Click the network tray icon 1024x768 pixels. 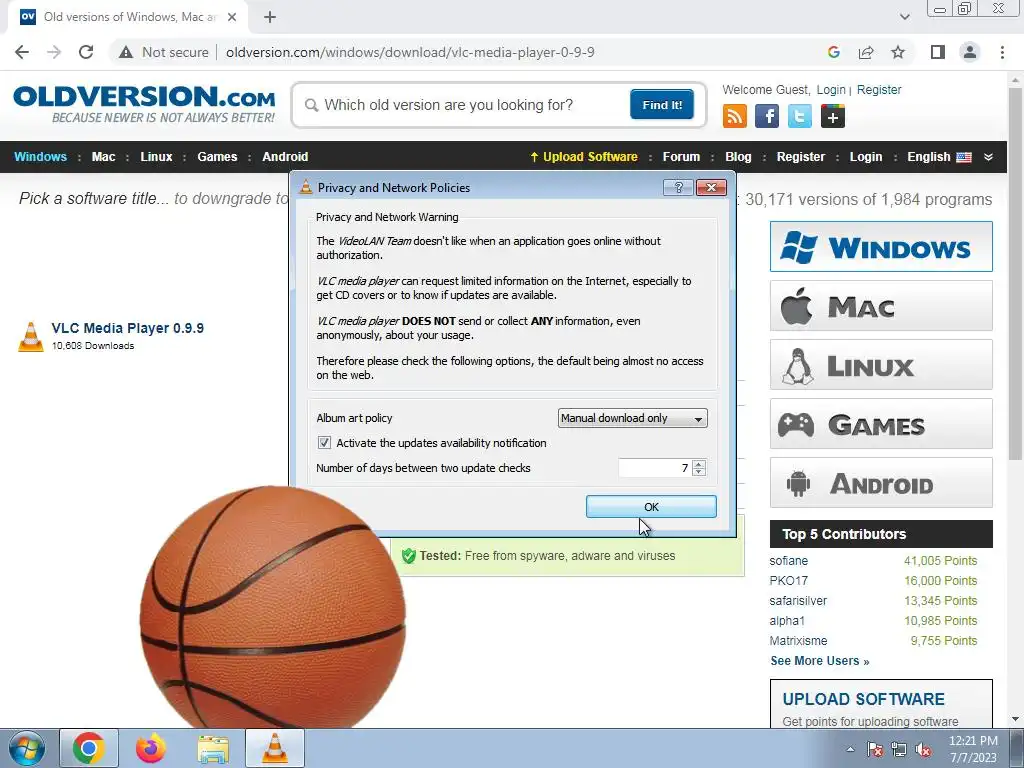[899, 750]
